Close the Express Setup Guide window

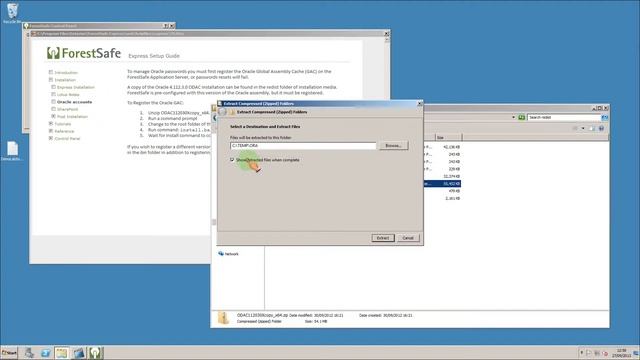tap(386, 33)
